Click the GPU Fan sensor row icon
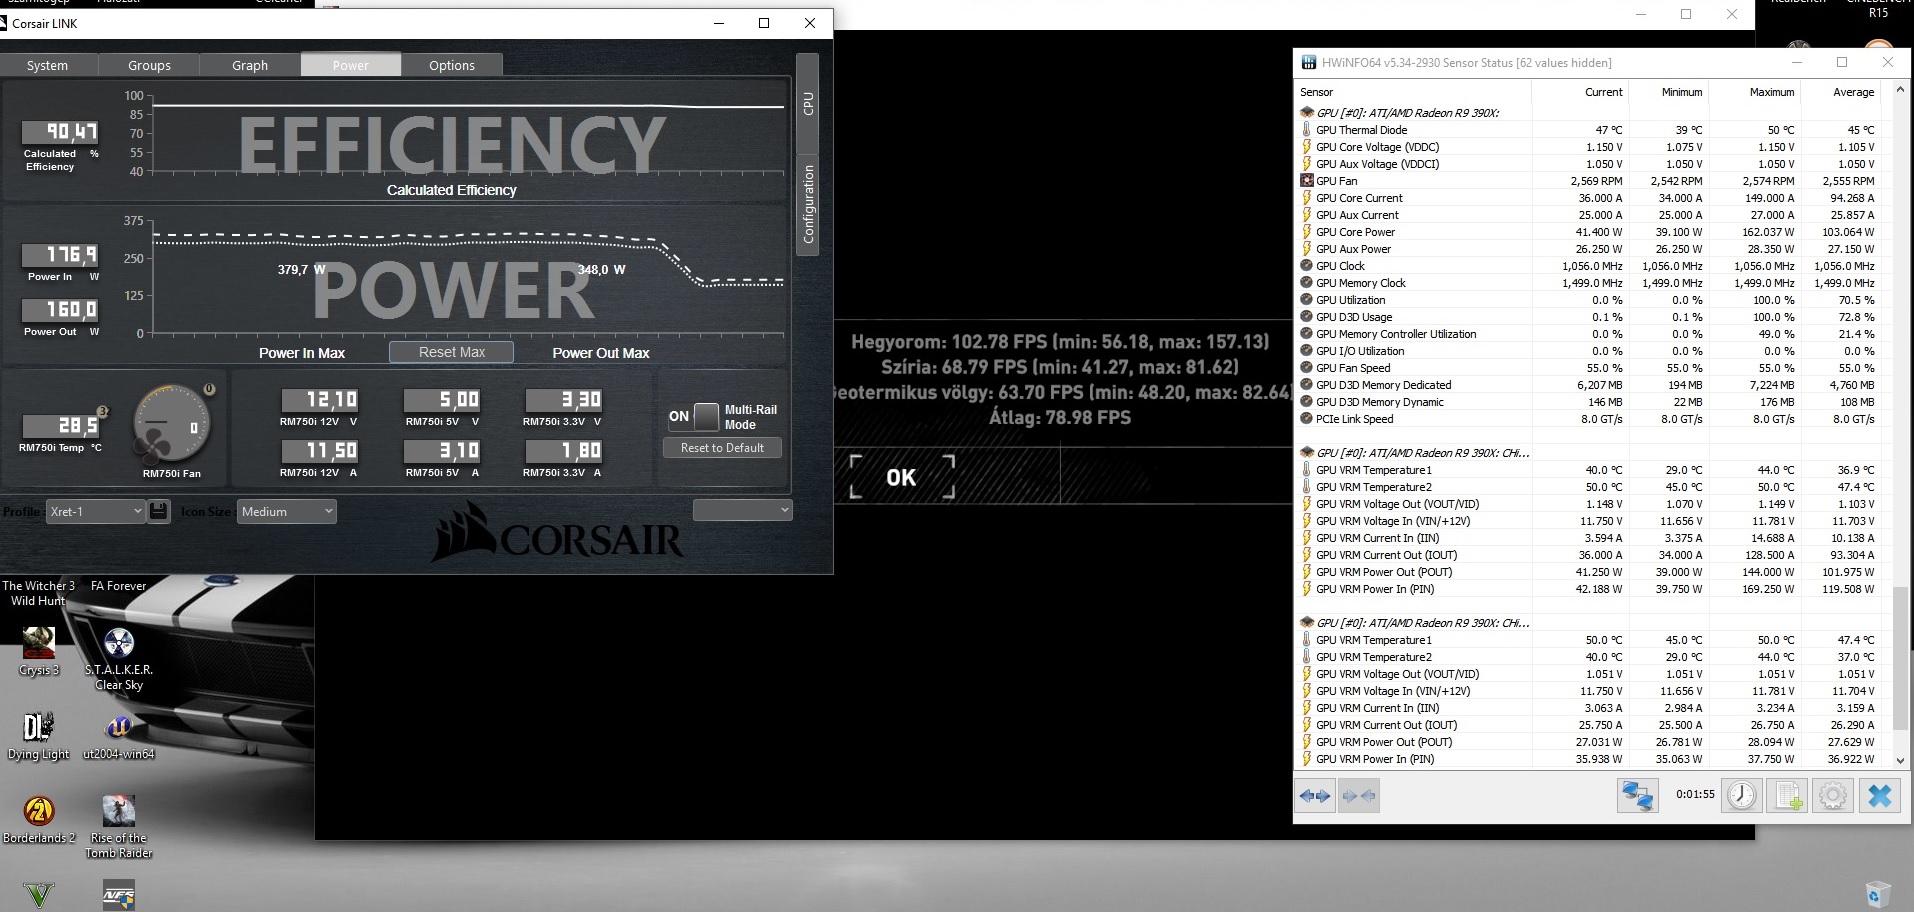The image size is (1914, 912). 1306,181
